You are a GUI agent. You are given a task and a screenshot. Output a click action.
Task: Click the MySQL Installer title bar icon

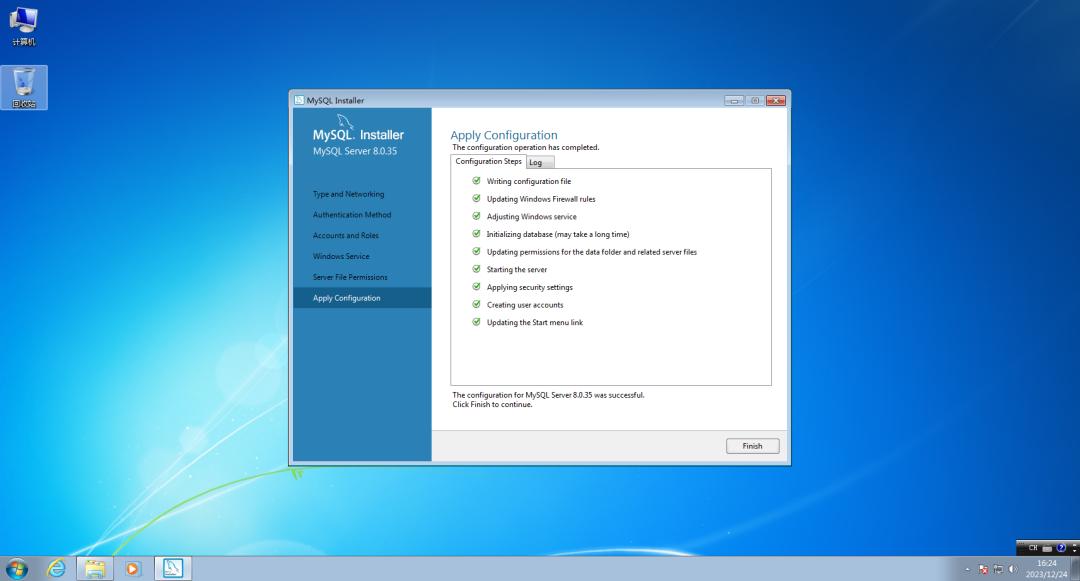[x=299, y=100]
